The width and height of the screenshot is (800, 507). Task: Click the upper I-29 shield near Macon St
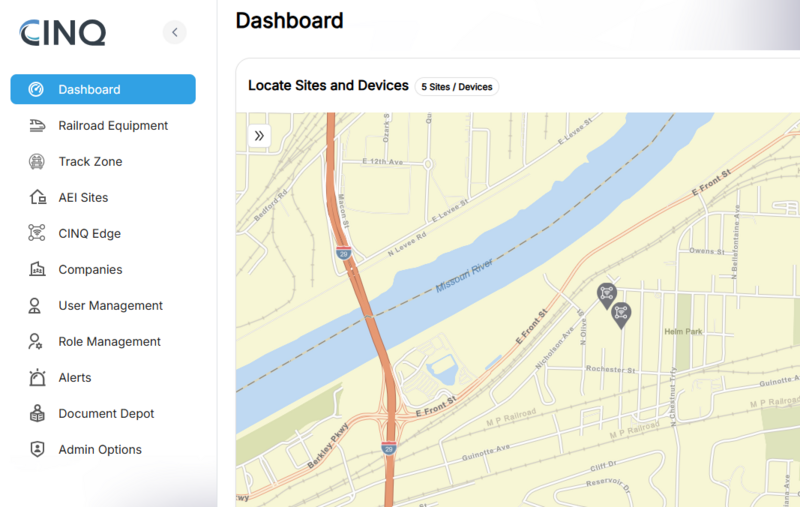344,252
